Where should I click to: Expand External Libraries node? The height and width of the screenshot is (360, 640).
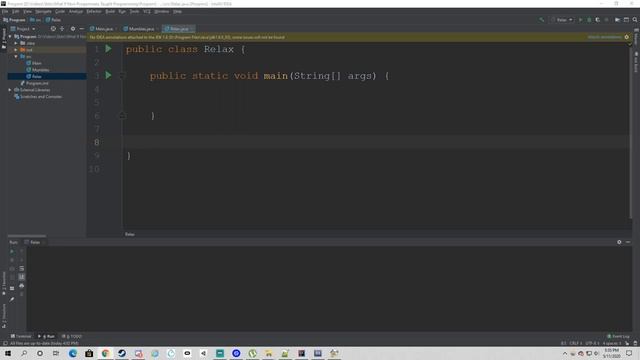pos(10,90)
